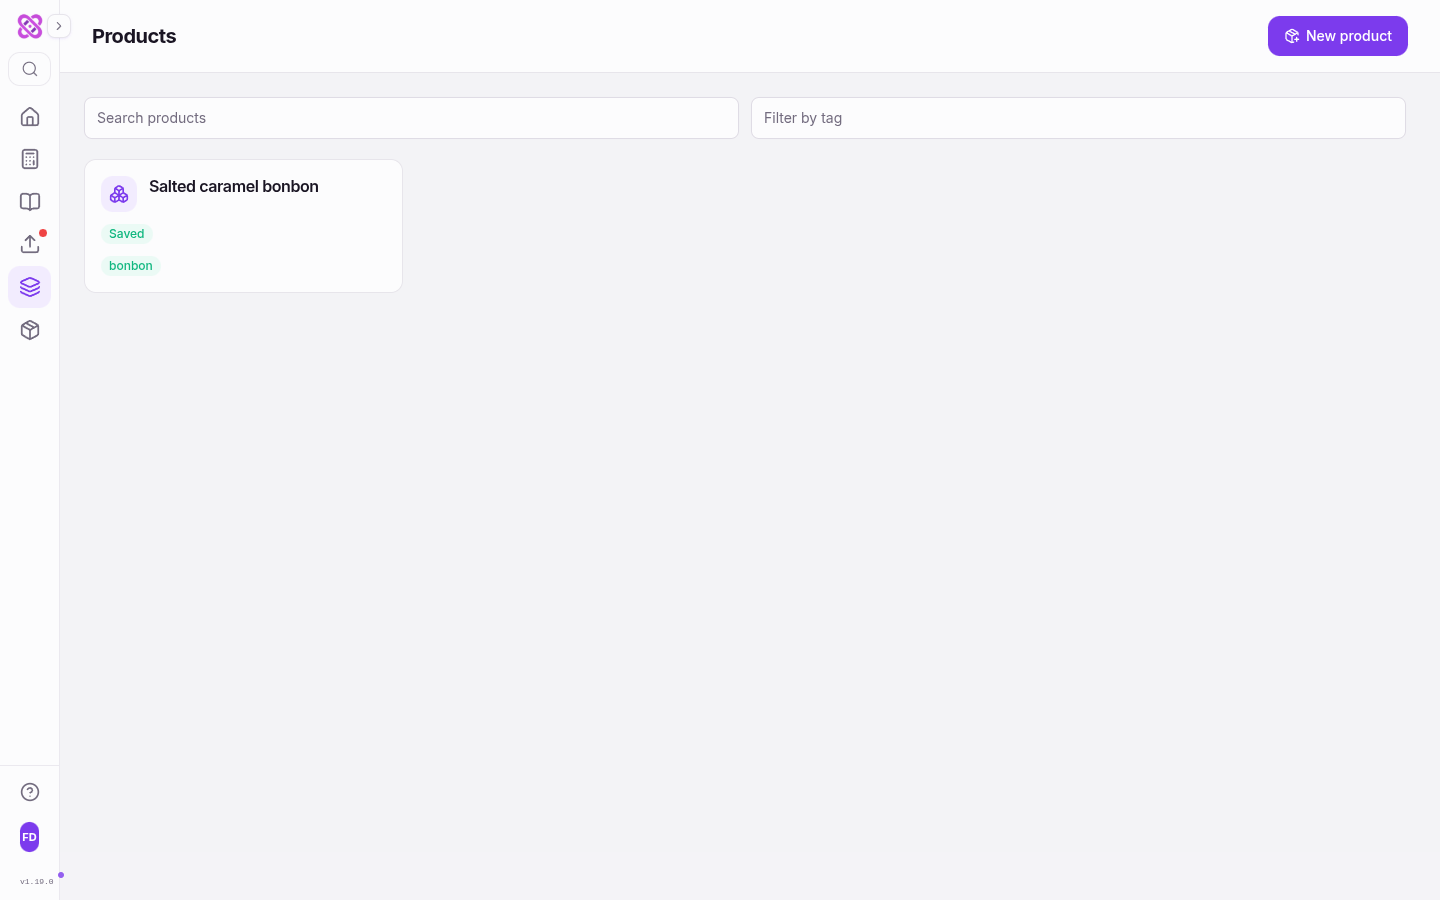The width and height of the screenshot is (1440, 900).
Task: Click the v1.19.0 version label
Action: 37,882
